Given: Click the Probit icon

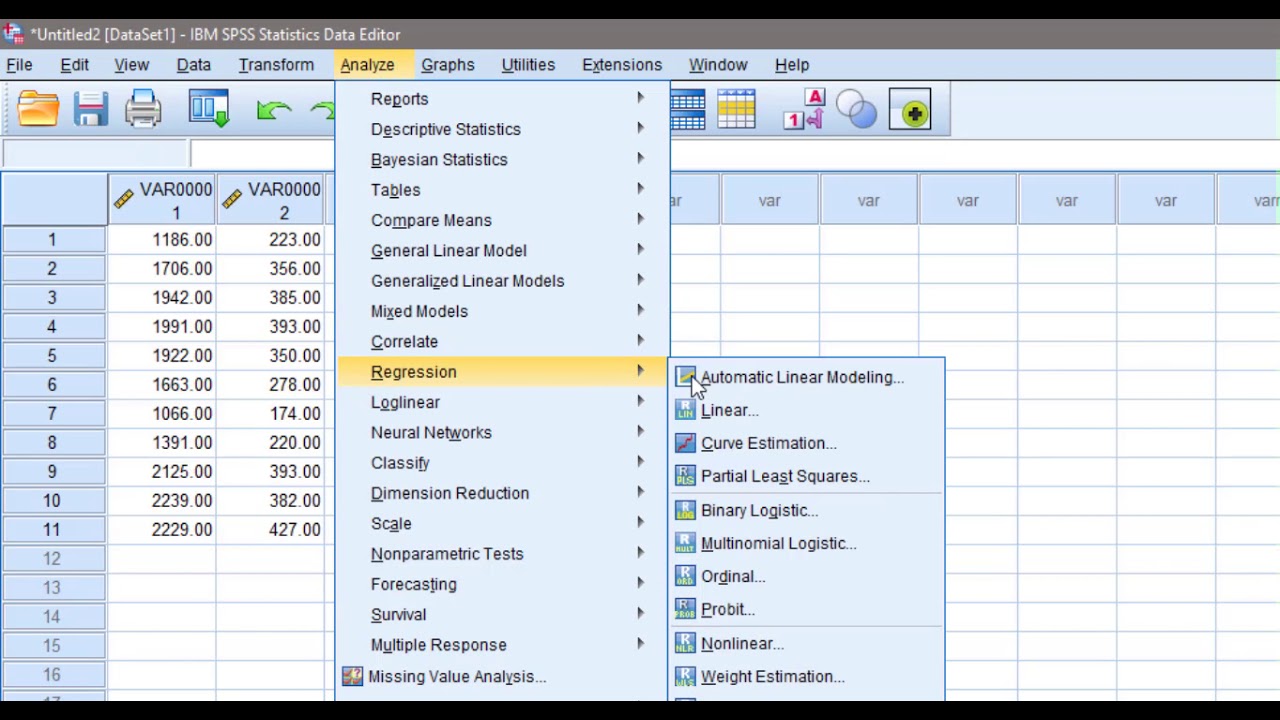Looking at the screenshot, I should (685, 609).
